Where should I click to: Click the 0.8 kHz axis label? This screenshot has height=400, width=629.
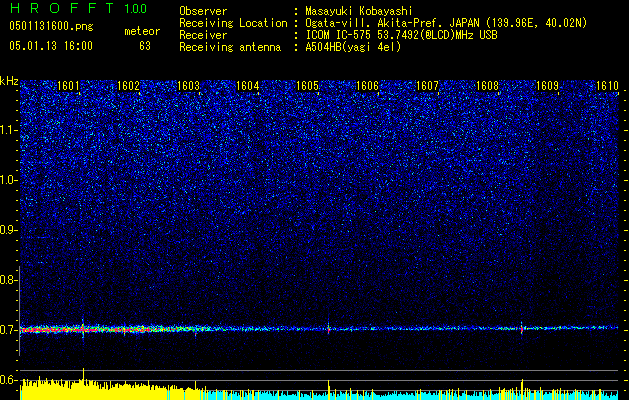coord(8,280)
